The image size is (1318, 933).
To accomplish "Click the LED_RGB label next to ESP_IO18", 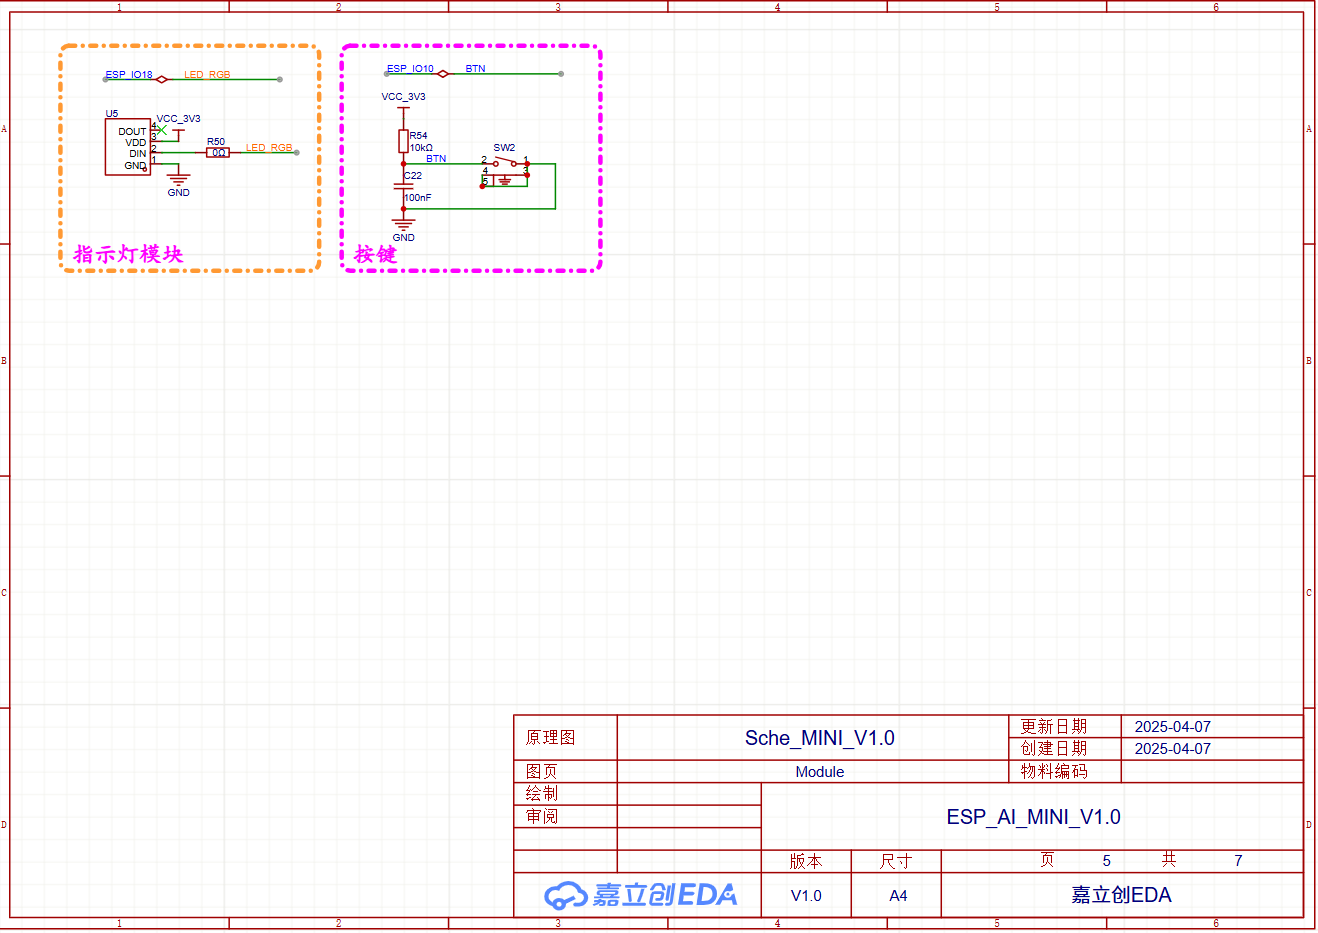I will pyautogui.click(x=207, y=74).
